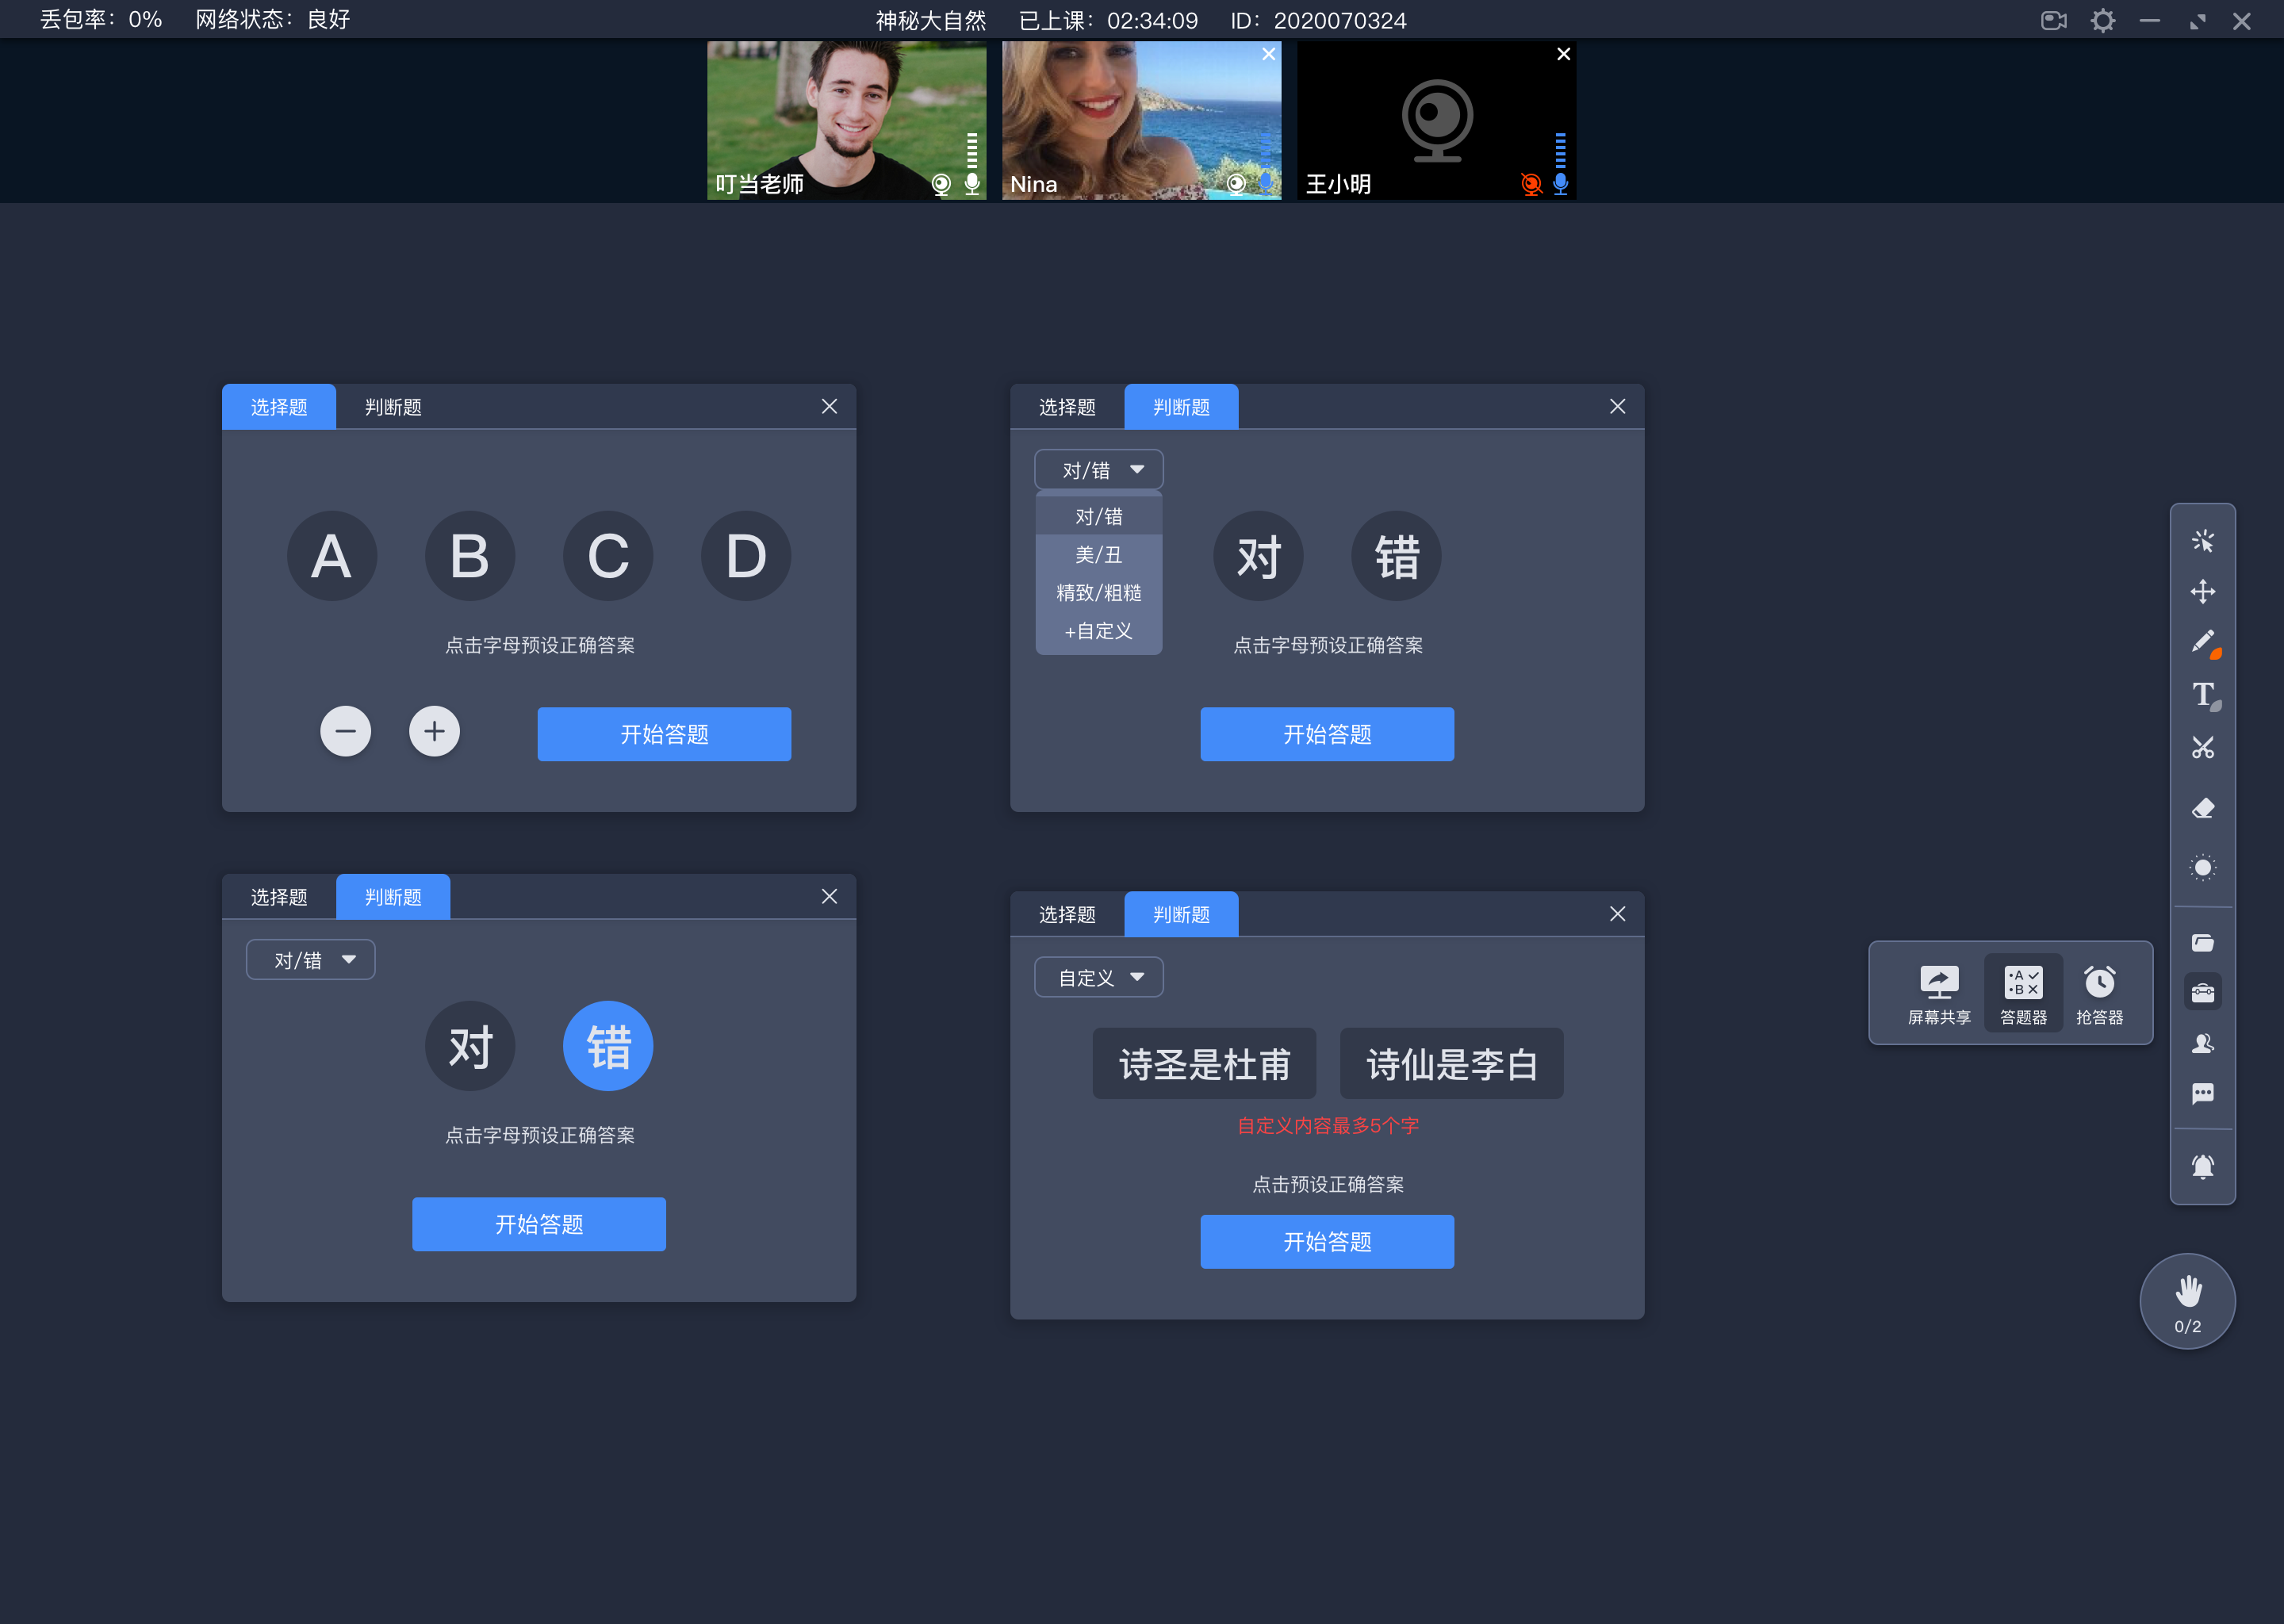The height and width of the screenshot is (1624, 2284).
Task: Select 美/丑 option from dropdown menu
Action: [1094, 553]
